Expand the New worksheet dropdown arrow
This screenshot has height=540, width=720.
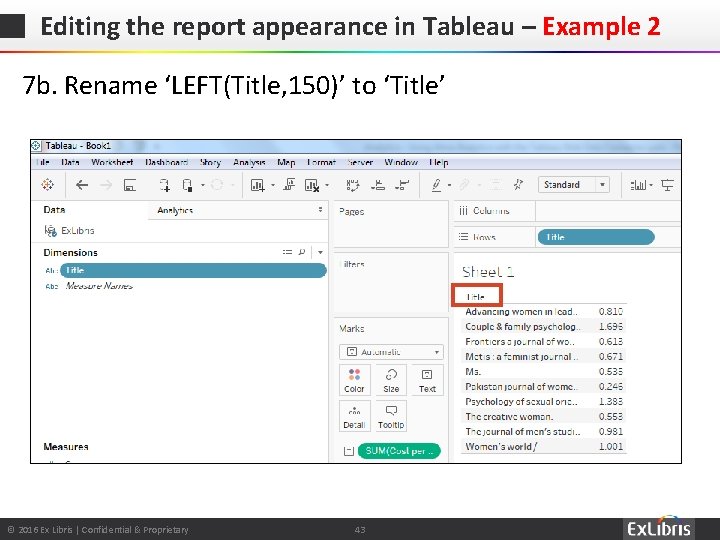[273, 185]
